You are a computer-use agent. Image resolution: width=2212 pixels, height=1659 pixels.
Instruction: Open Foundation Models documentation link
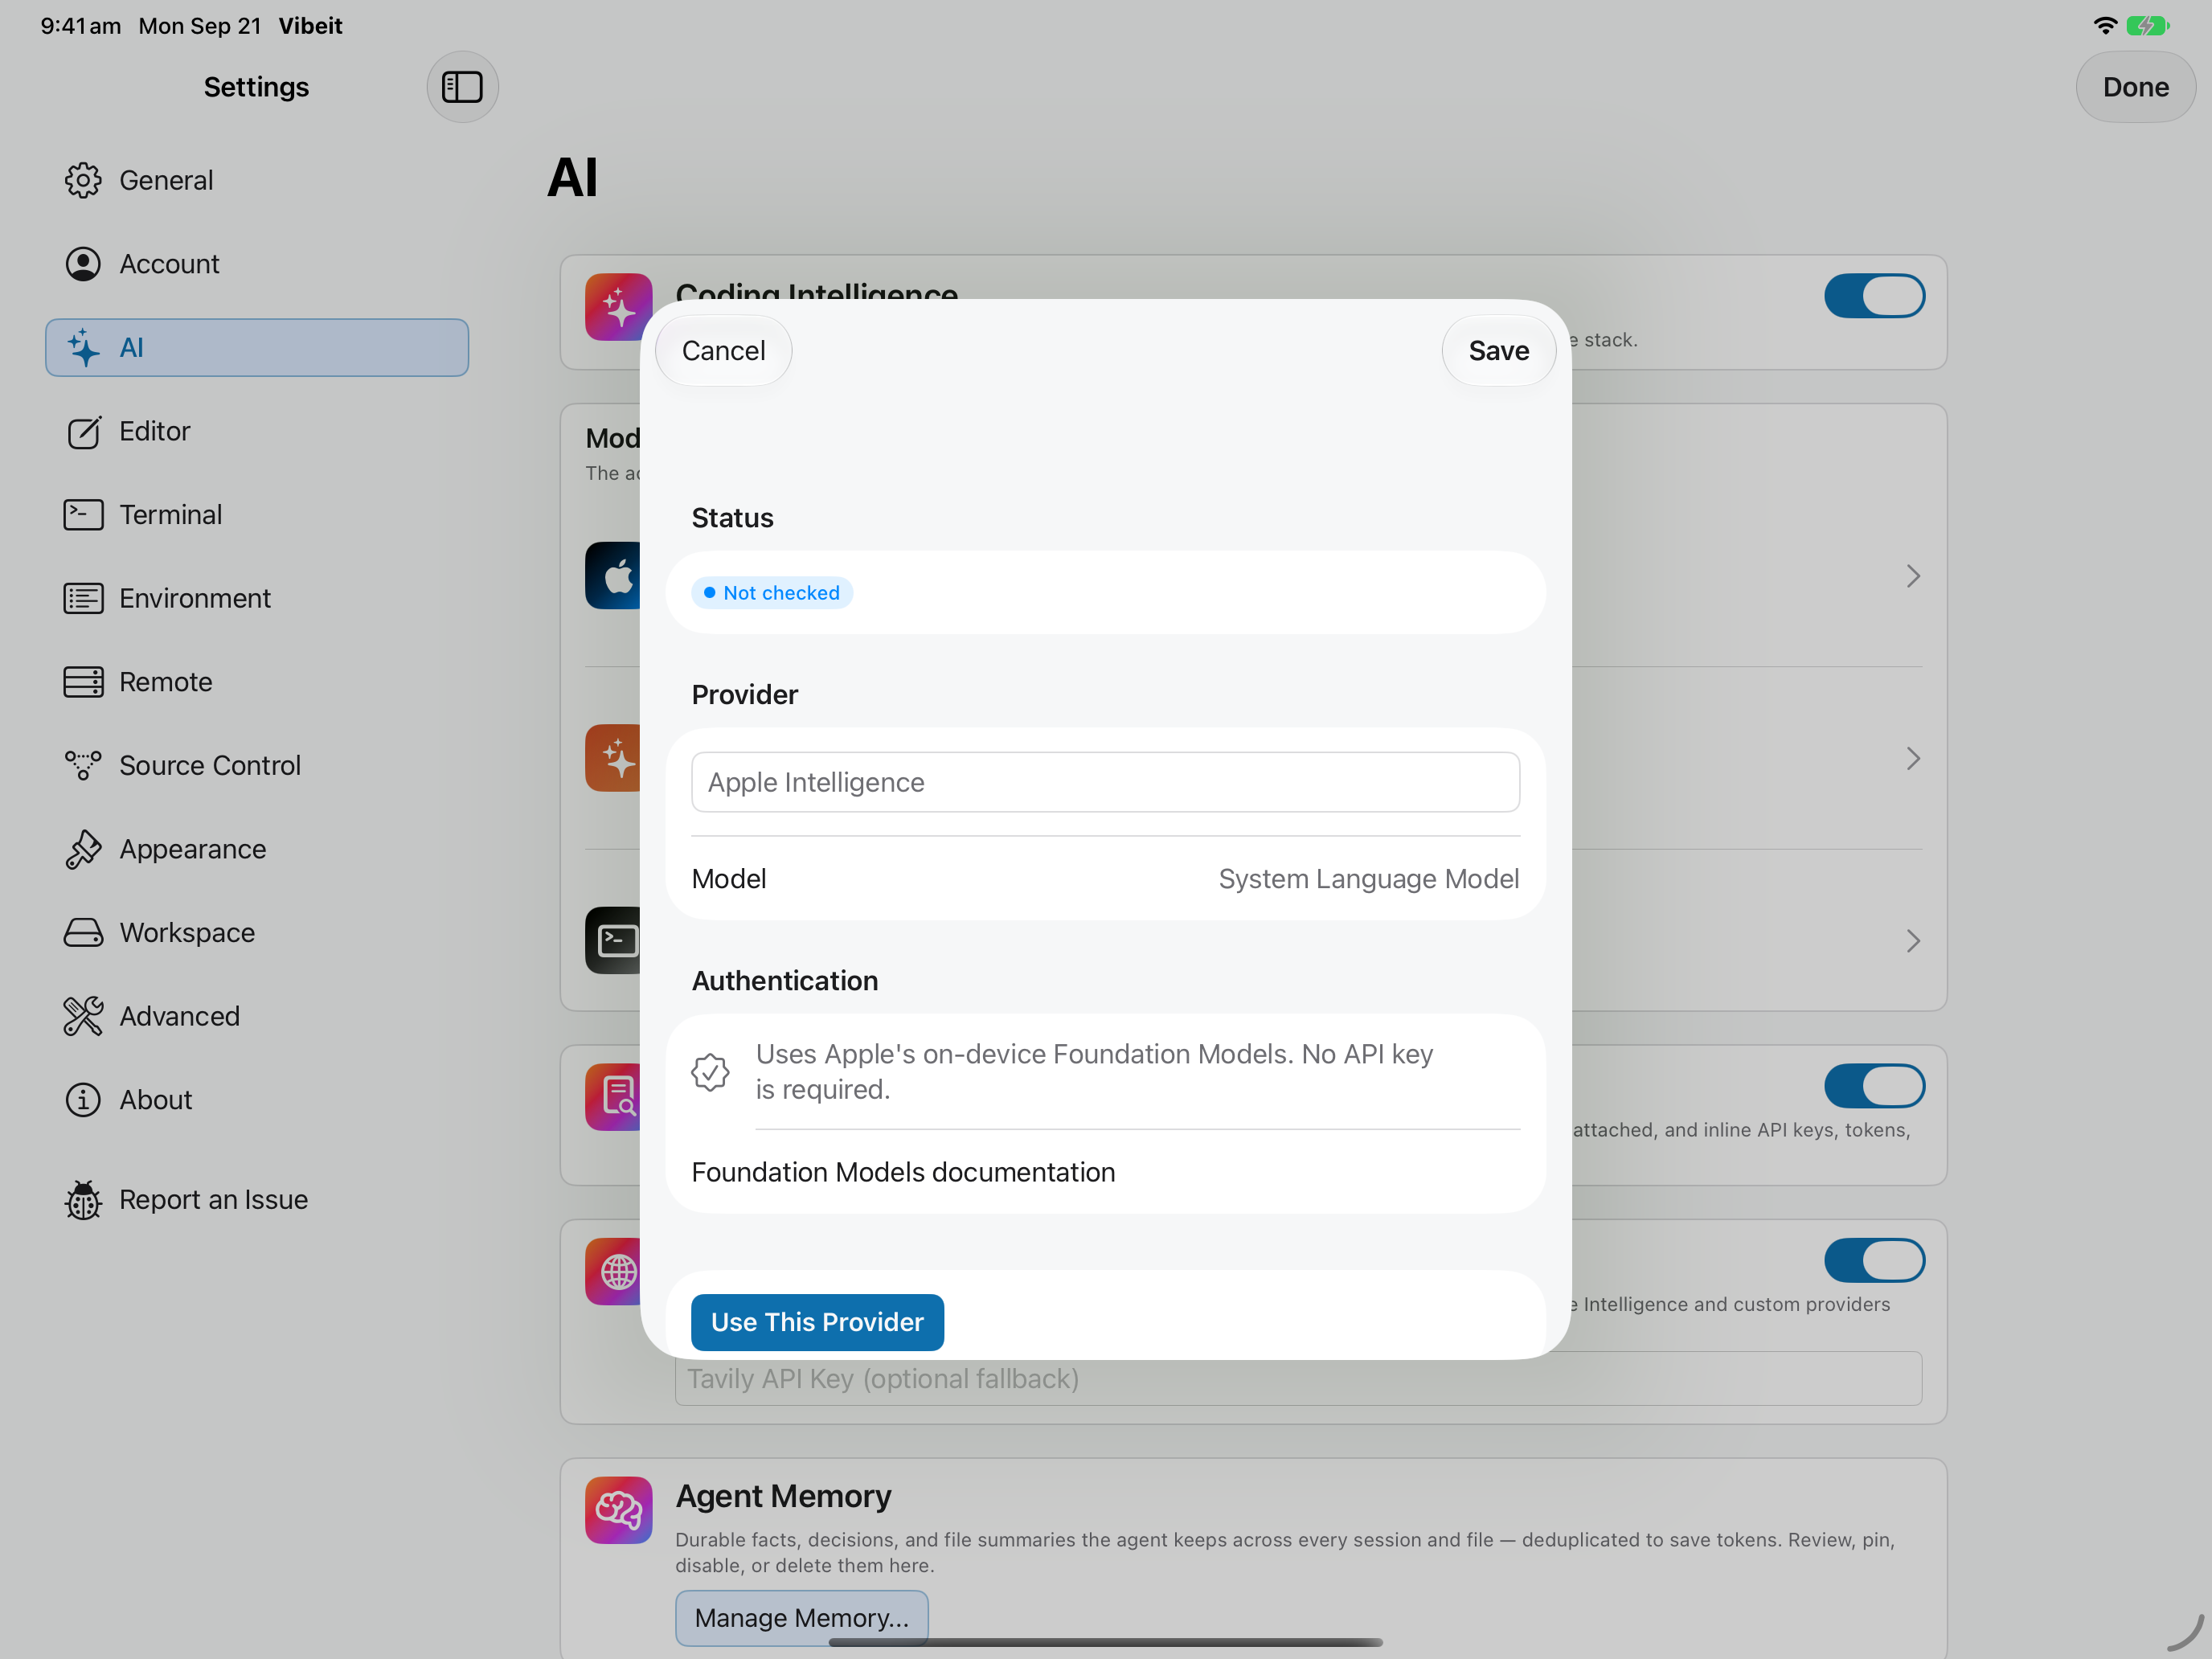pyautogui.click(x=903, y=1172)
